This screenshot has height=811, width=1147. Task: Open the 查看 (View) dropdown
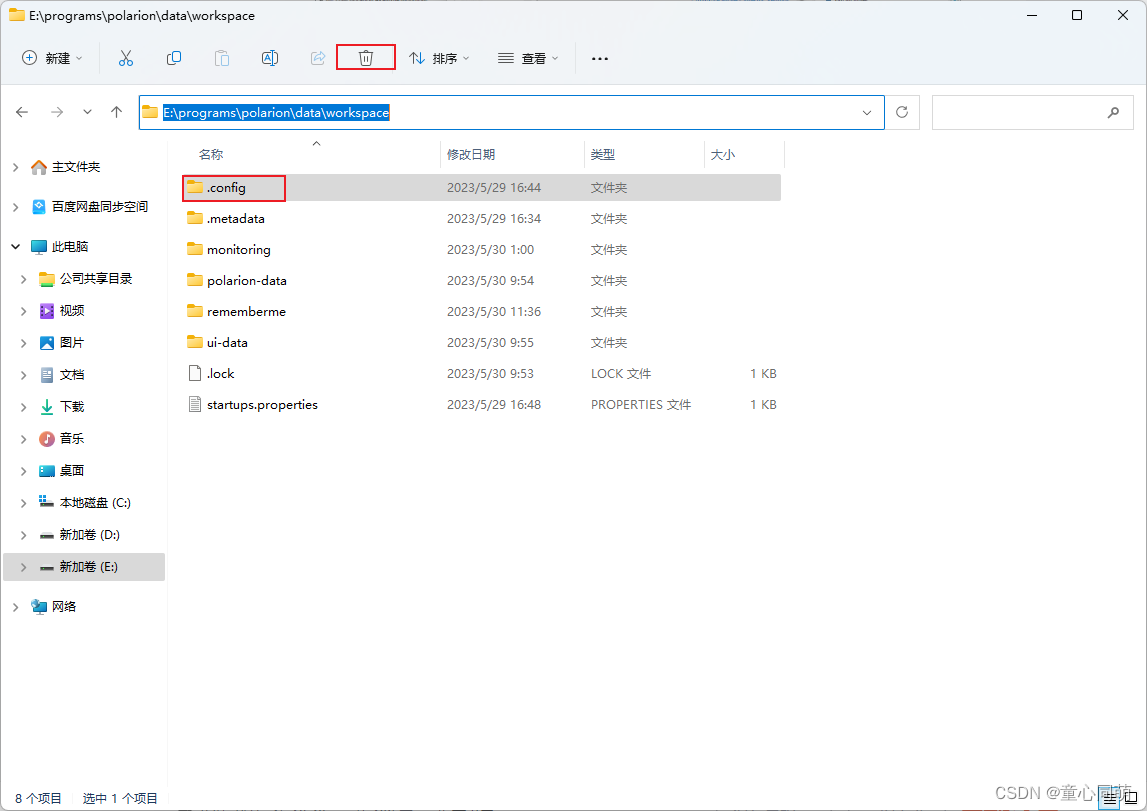tap(528, 59)
